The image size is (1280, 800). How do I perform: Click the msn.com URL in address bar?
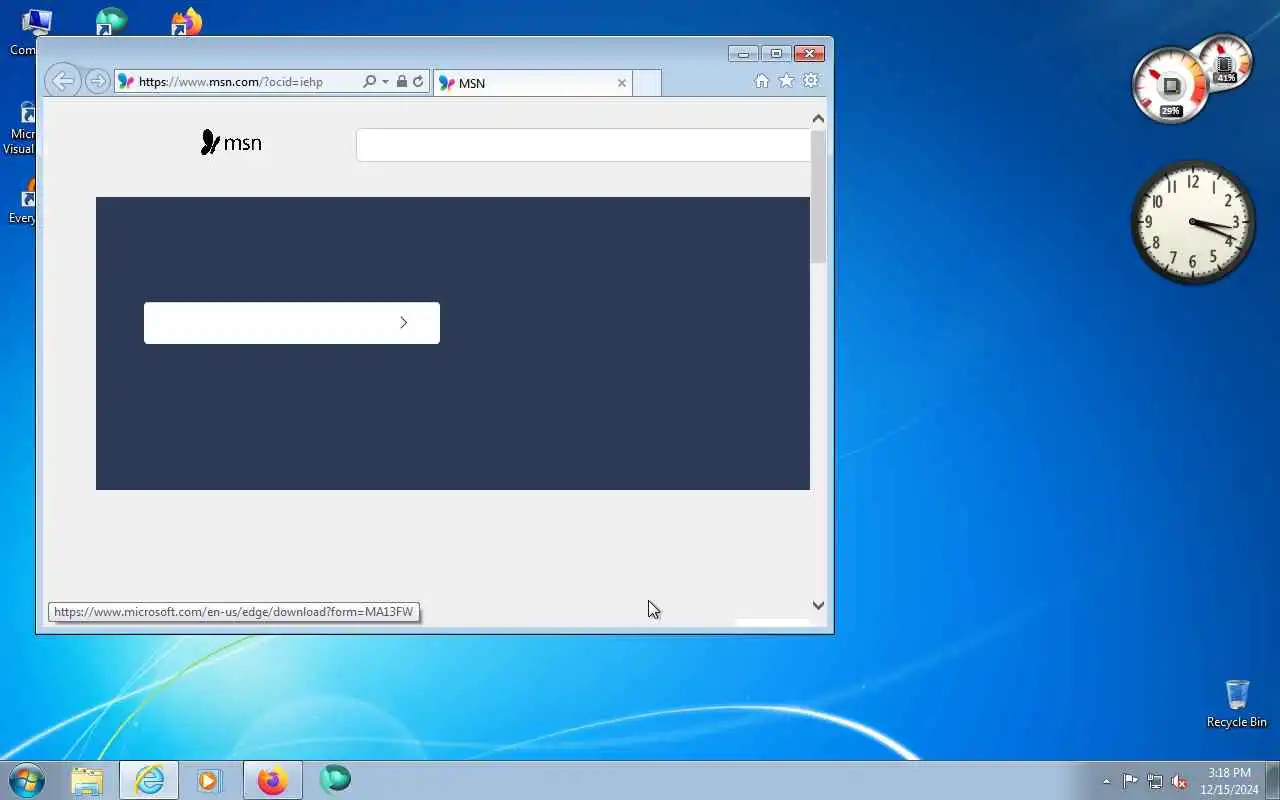[x=231, y=82]
